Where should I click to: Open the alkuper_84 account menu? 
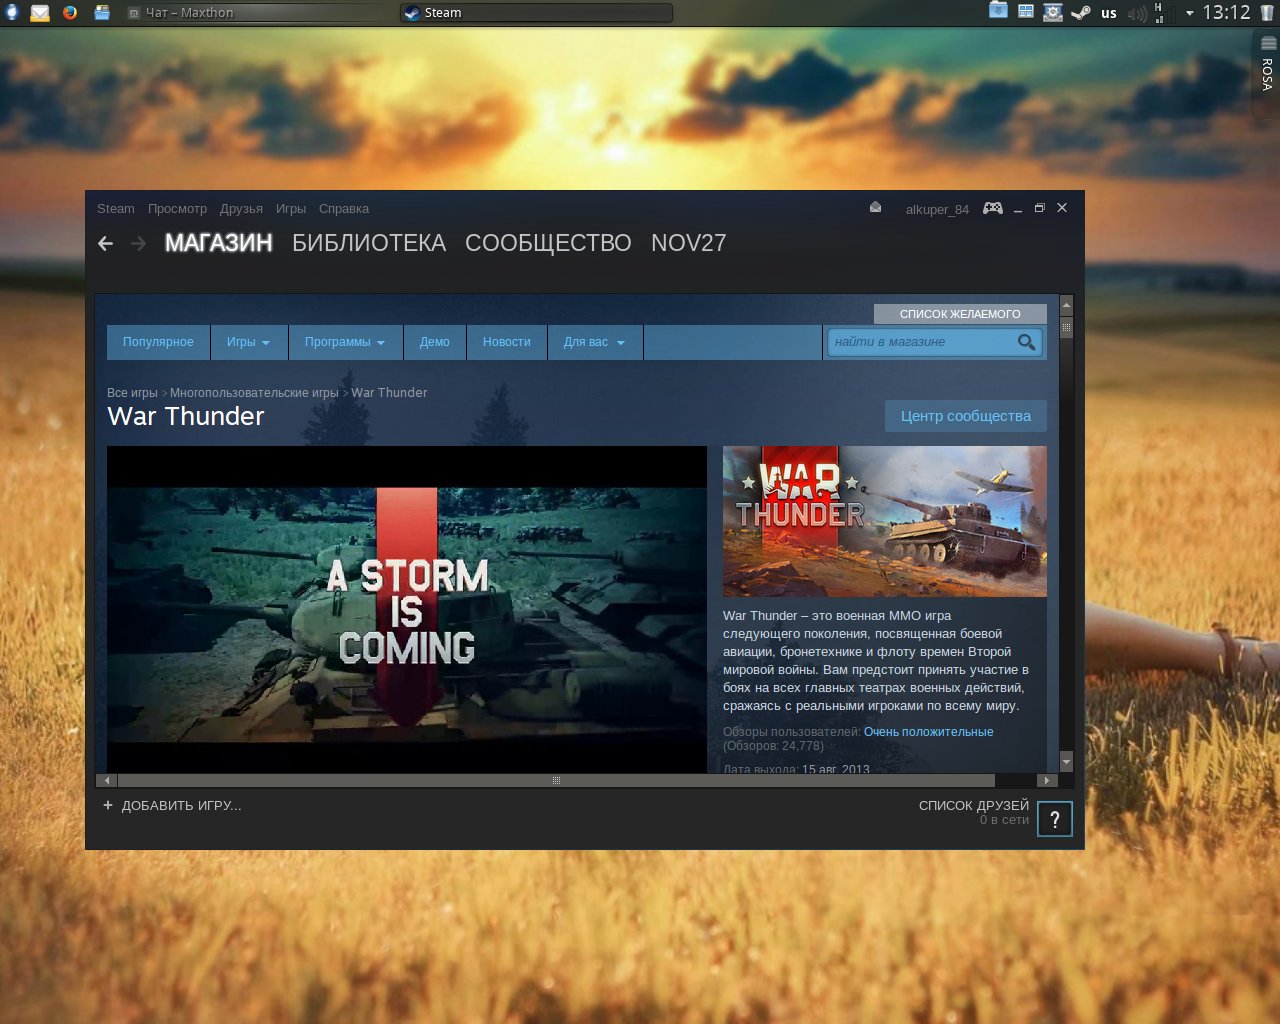[x=937, y=209]
